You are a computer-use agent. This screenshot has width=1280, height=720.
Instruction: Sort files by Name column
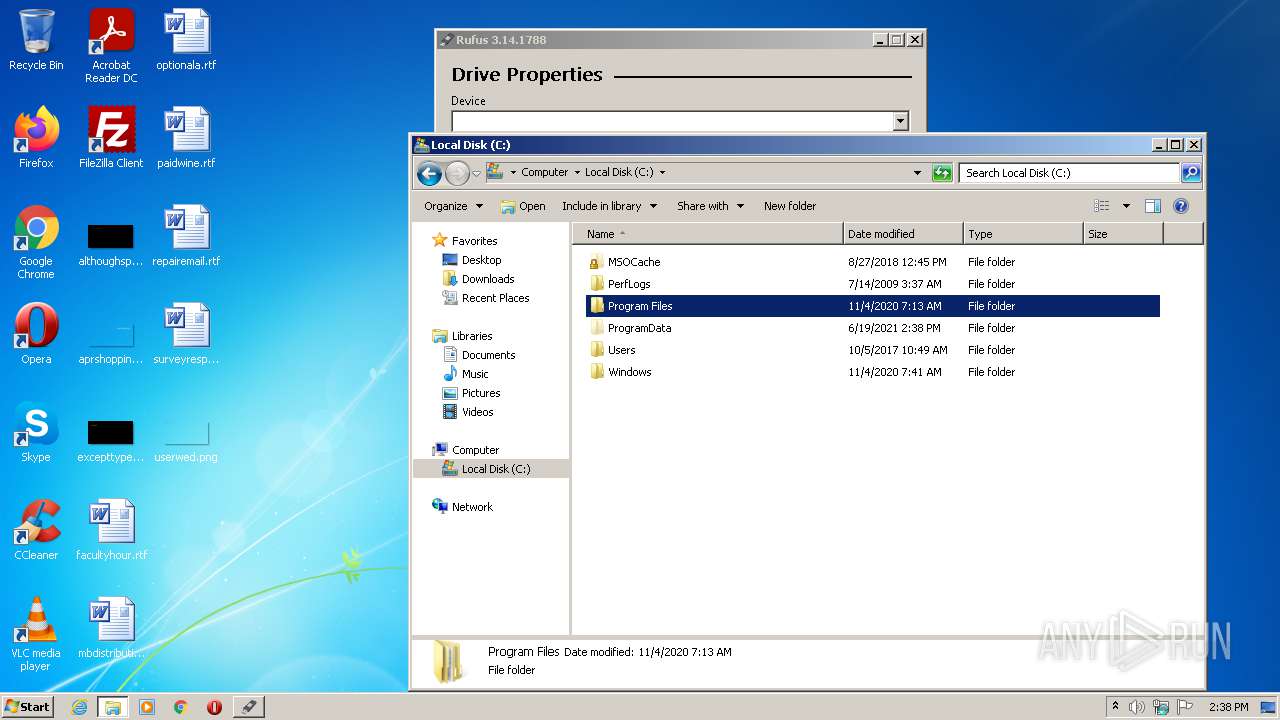coord(708,234)
